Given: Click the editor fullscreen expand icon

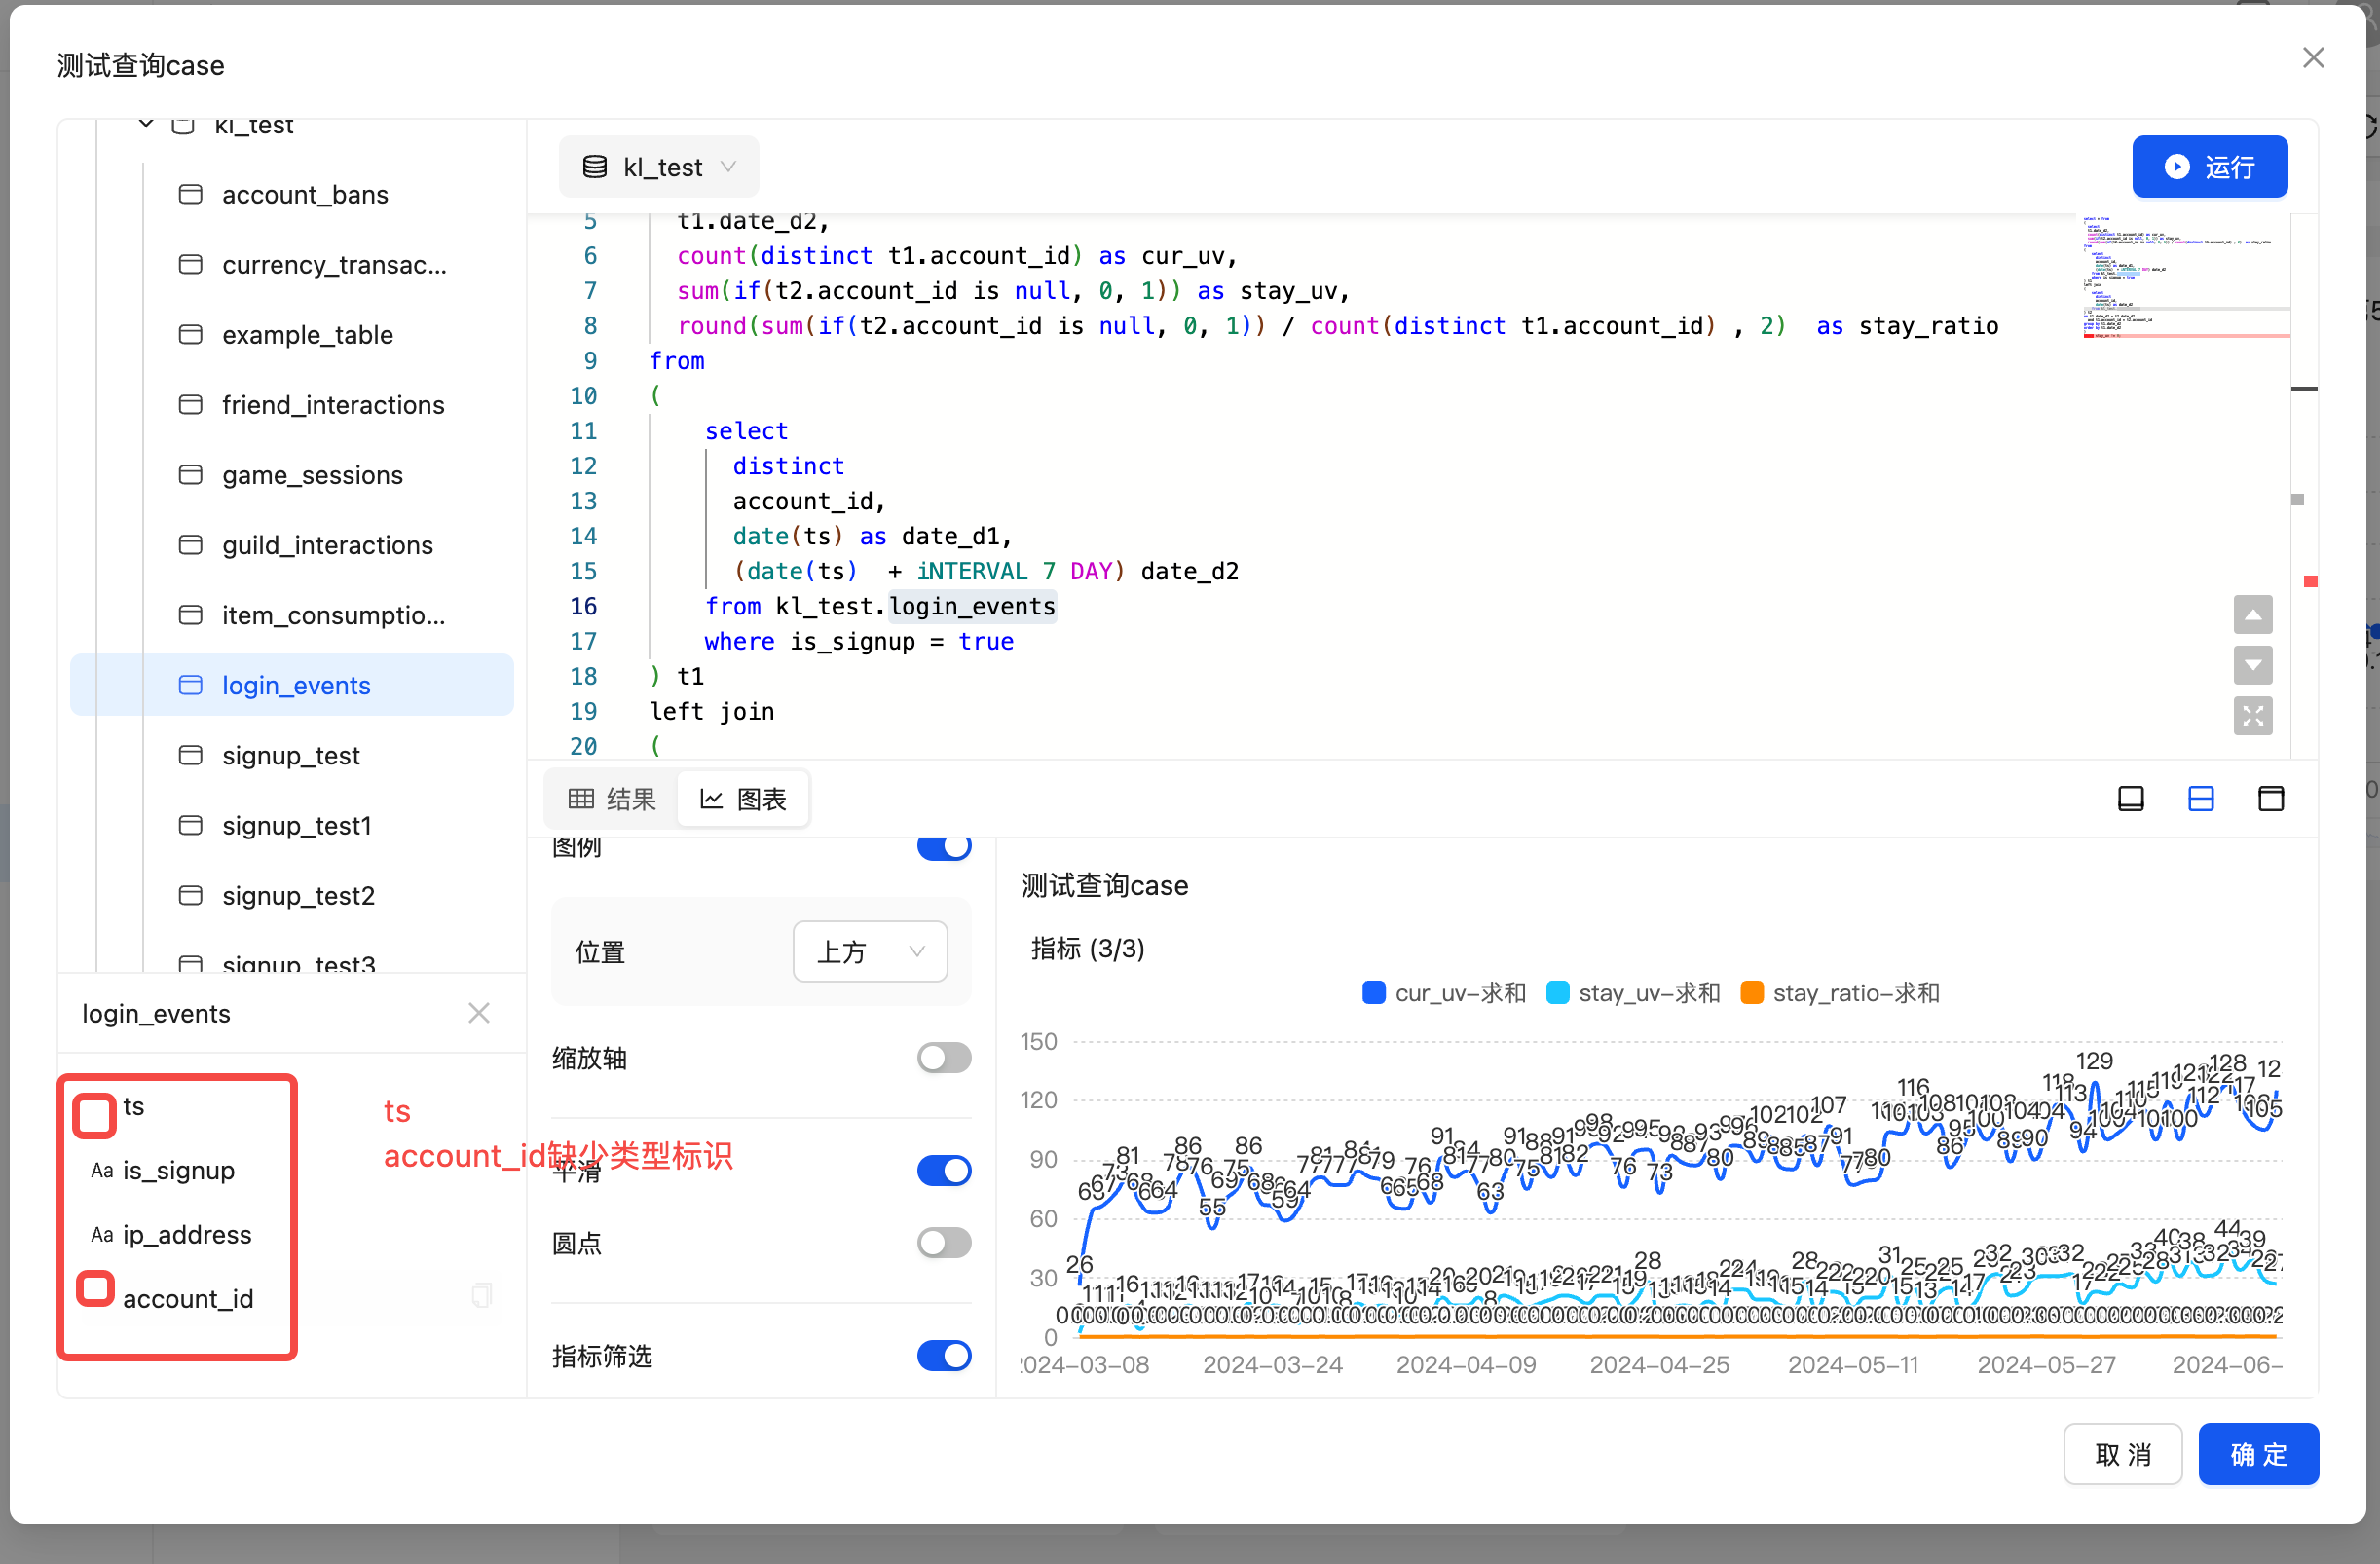Looking at the screenshot, I should click(2252, 714).
